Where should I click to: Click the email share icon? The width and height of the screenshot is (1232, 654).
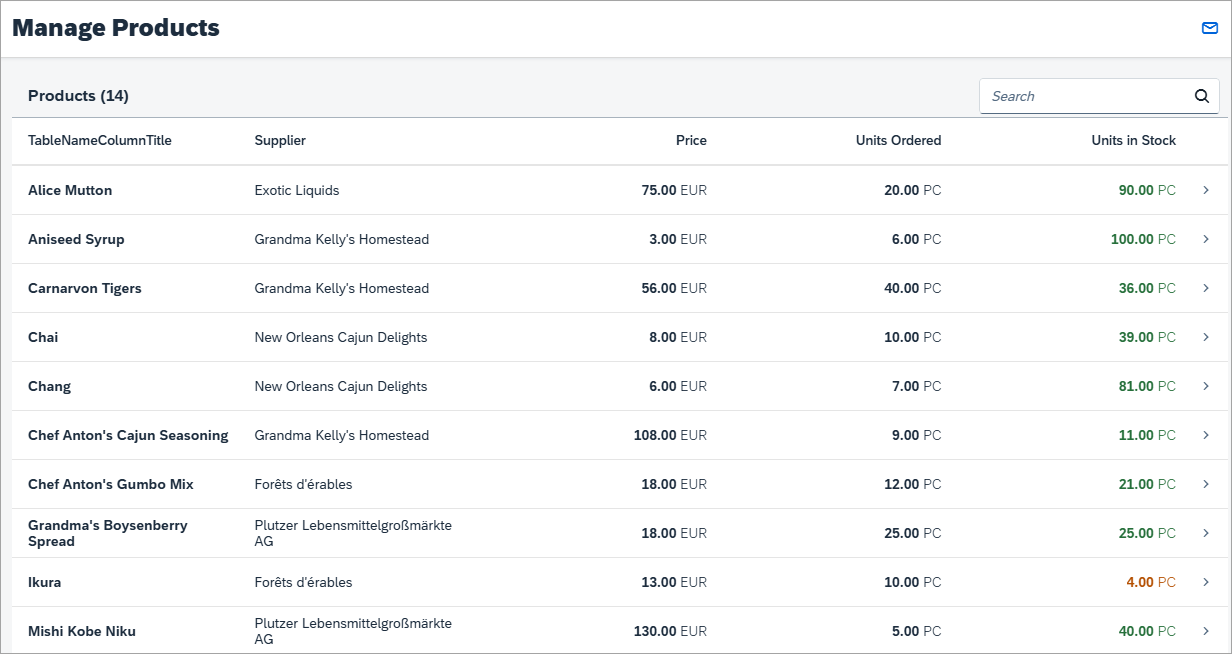point(1209,28)
